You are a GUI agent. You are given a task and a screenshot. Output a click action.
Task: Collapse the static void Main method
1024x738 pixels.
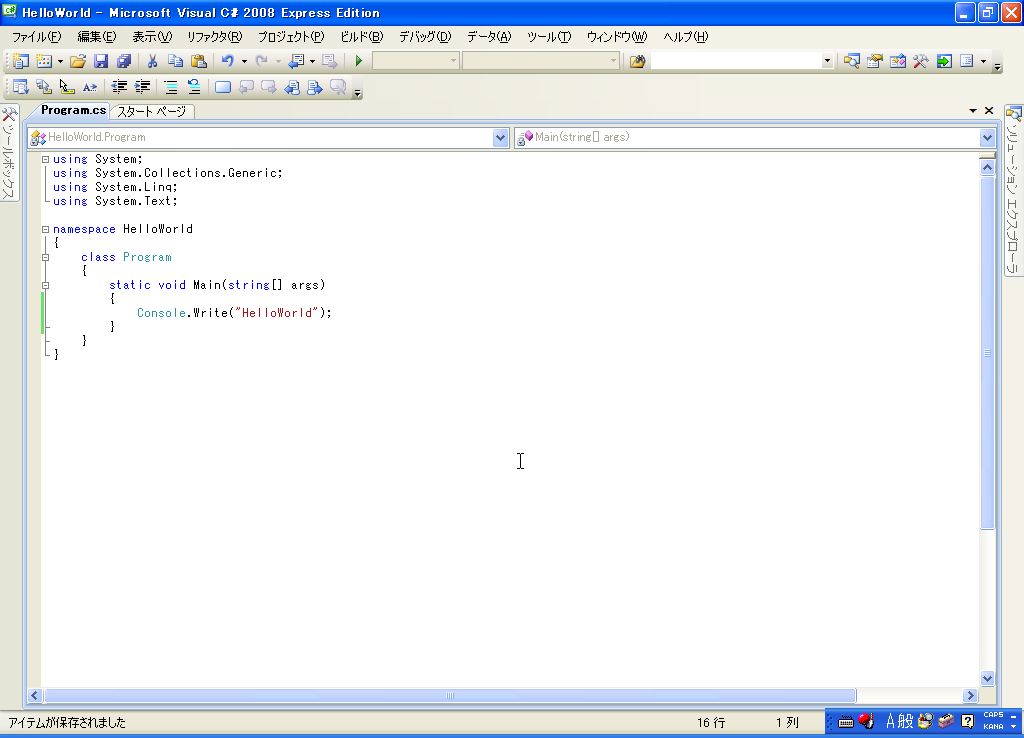45,285
